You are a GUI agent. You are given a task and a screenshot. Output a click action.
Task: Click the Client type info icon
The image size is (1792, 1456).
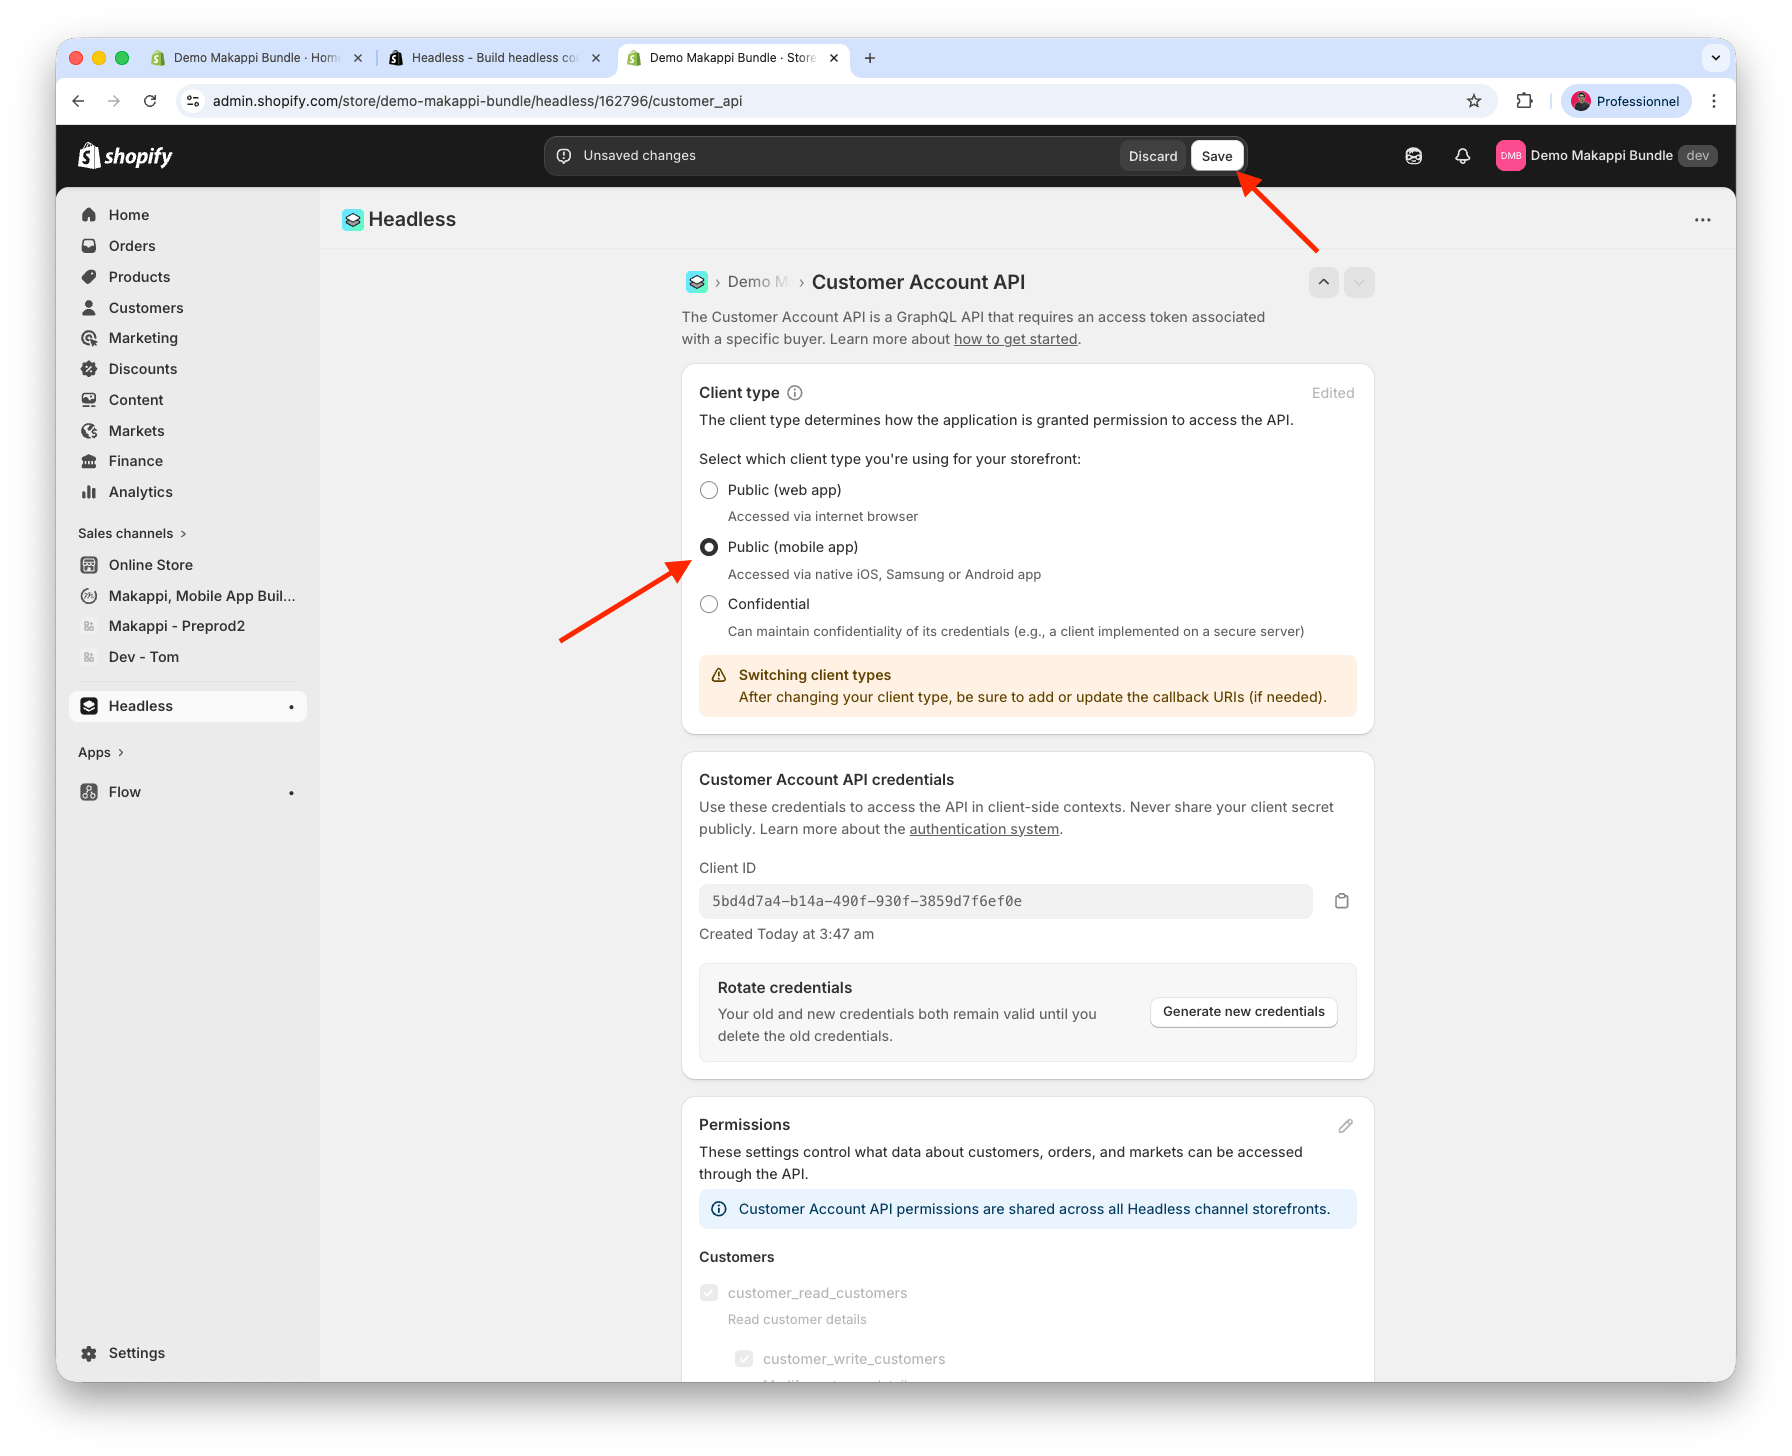(795, 393)
